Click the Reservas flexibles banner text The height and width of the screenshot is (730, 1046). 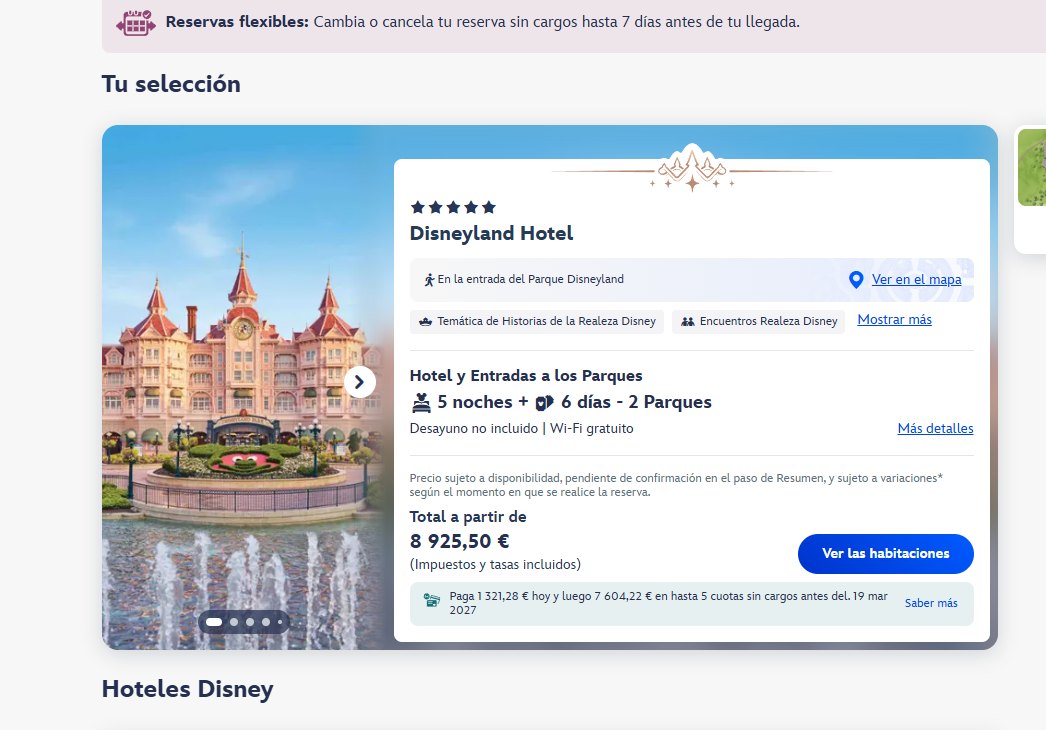(x=482, y=22)
